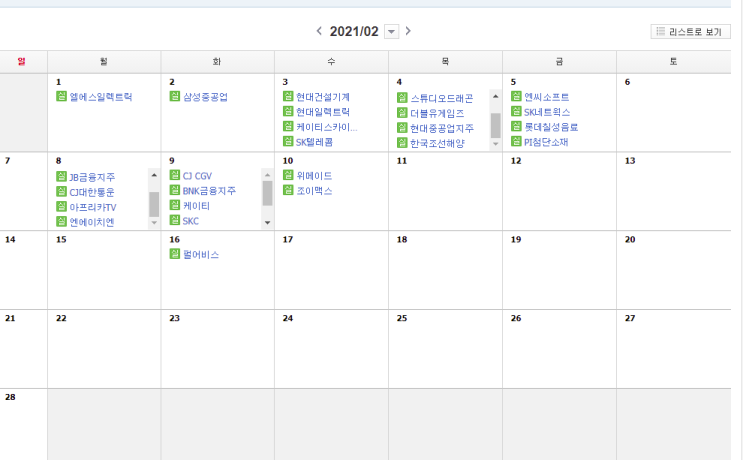Open 현대일렉트릭 event link
Image resolution: width=743 pixels, height=460 pixels.
click(x=323, y=112)
